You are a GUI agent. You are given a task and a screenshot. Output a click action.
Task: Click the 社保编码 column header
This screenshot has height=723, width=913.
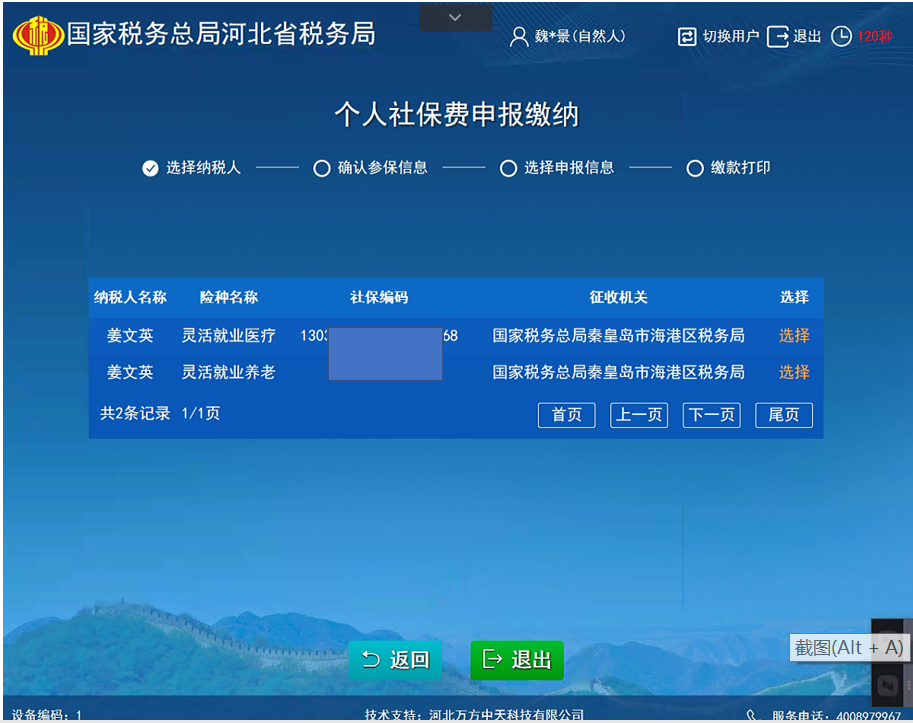[x=379, y=297]
